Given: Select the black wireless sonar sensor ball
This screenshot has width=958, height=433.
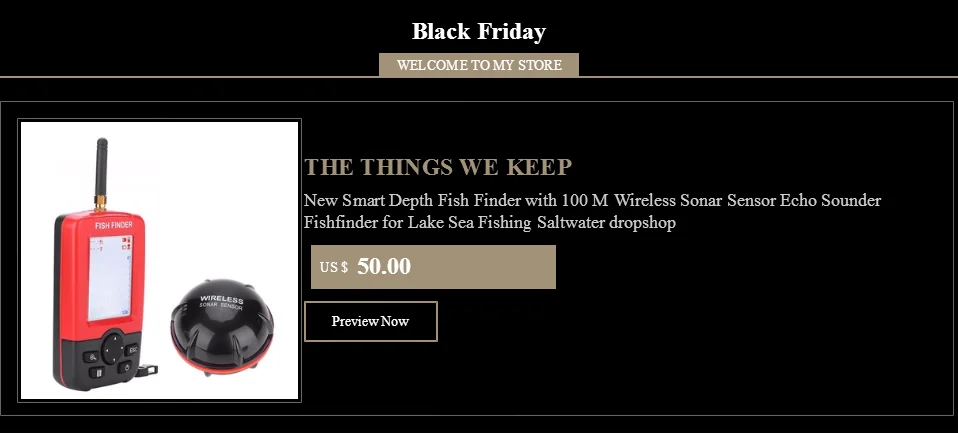Looking at the screenshot, I should point(222,327).
